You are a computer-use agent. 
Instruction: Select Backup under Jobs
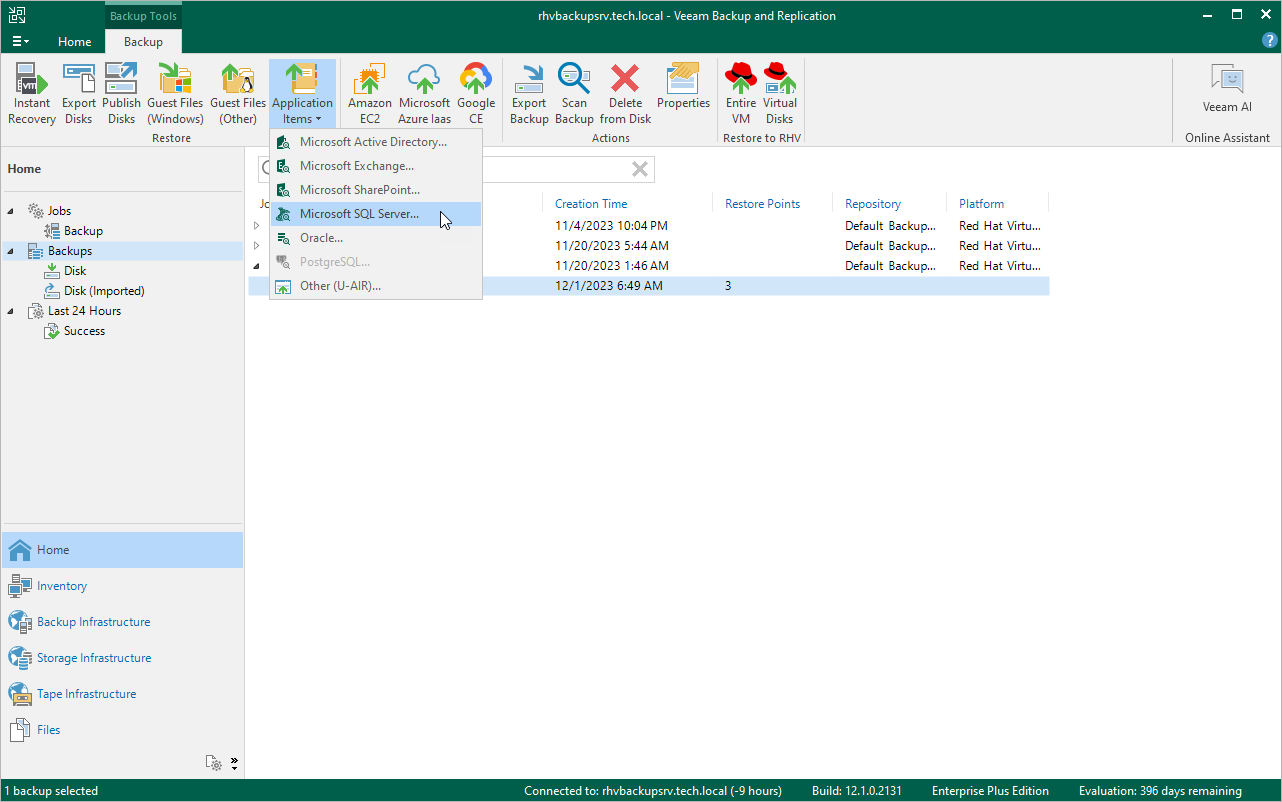(83, 231)
